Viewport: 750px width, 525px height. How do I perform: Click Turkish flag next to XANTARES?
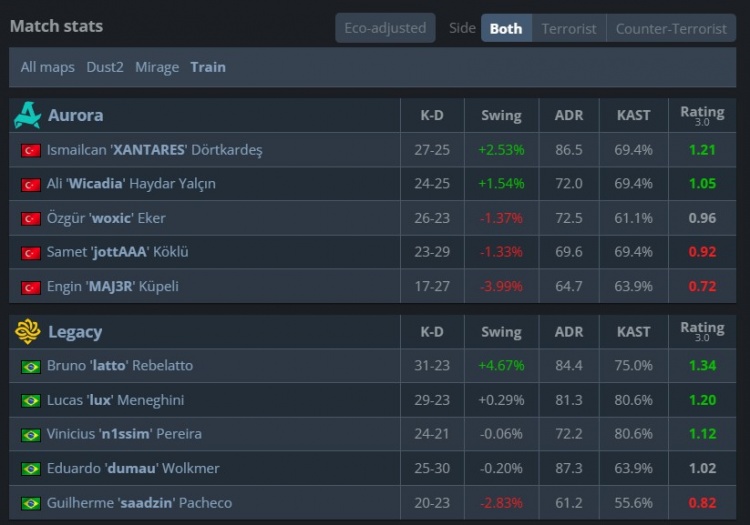coord(30,150)
